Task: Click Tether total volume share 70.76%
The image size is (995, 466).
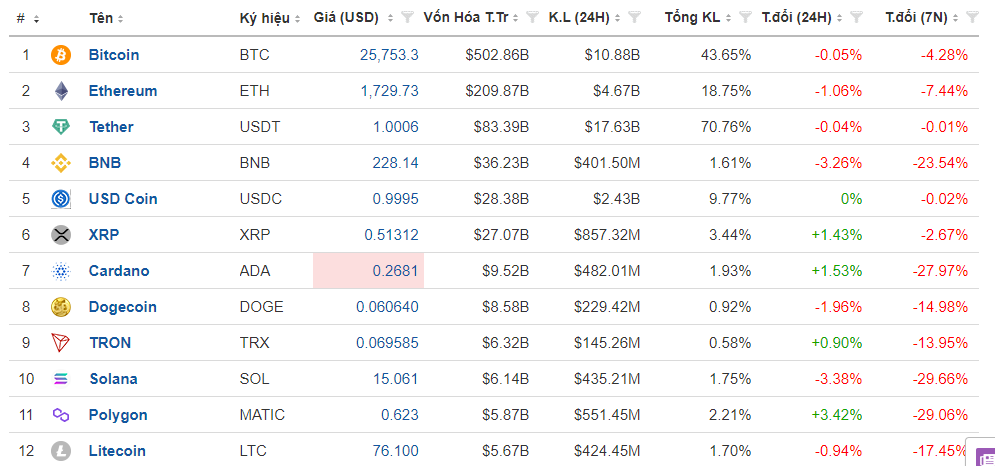Action: click(x=725, y=127)
